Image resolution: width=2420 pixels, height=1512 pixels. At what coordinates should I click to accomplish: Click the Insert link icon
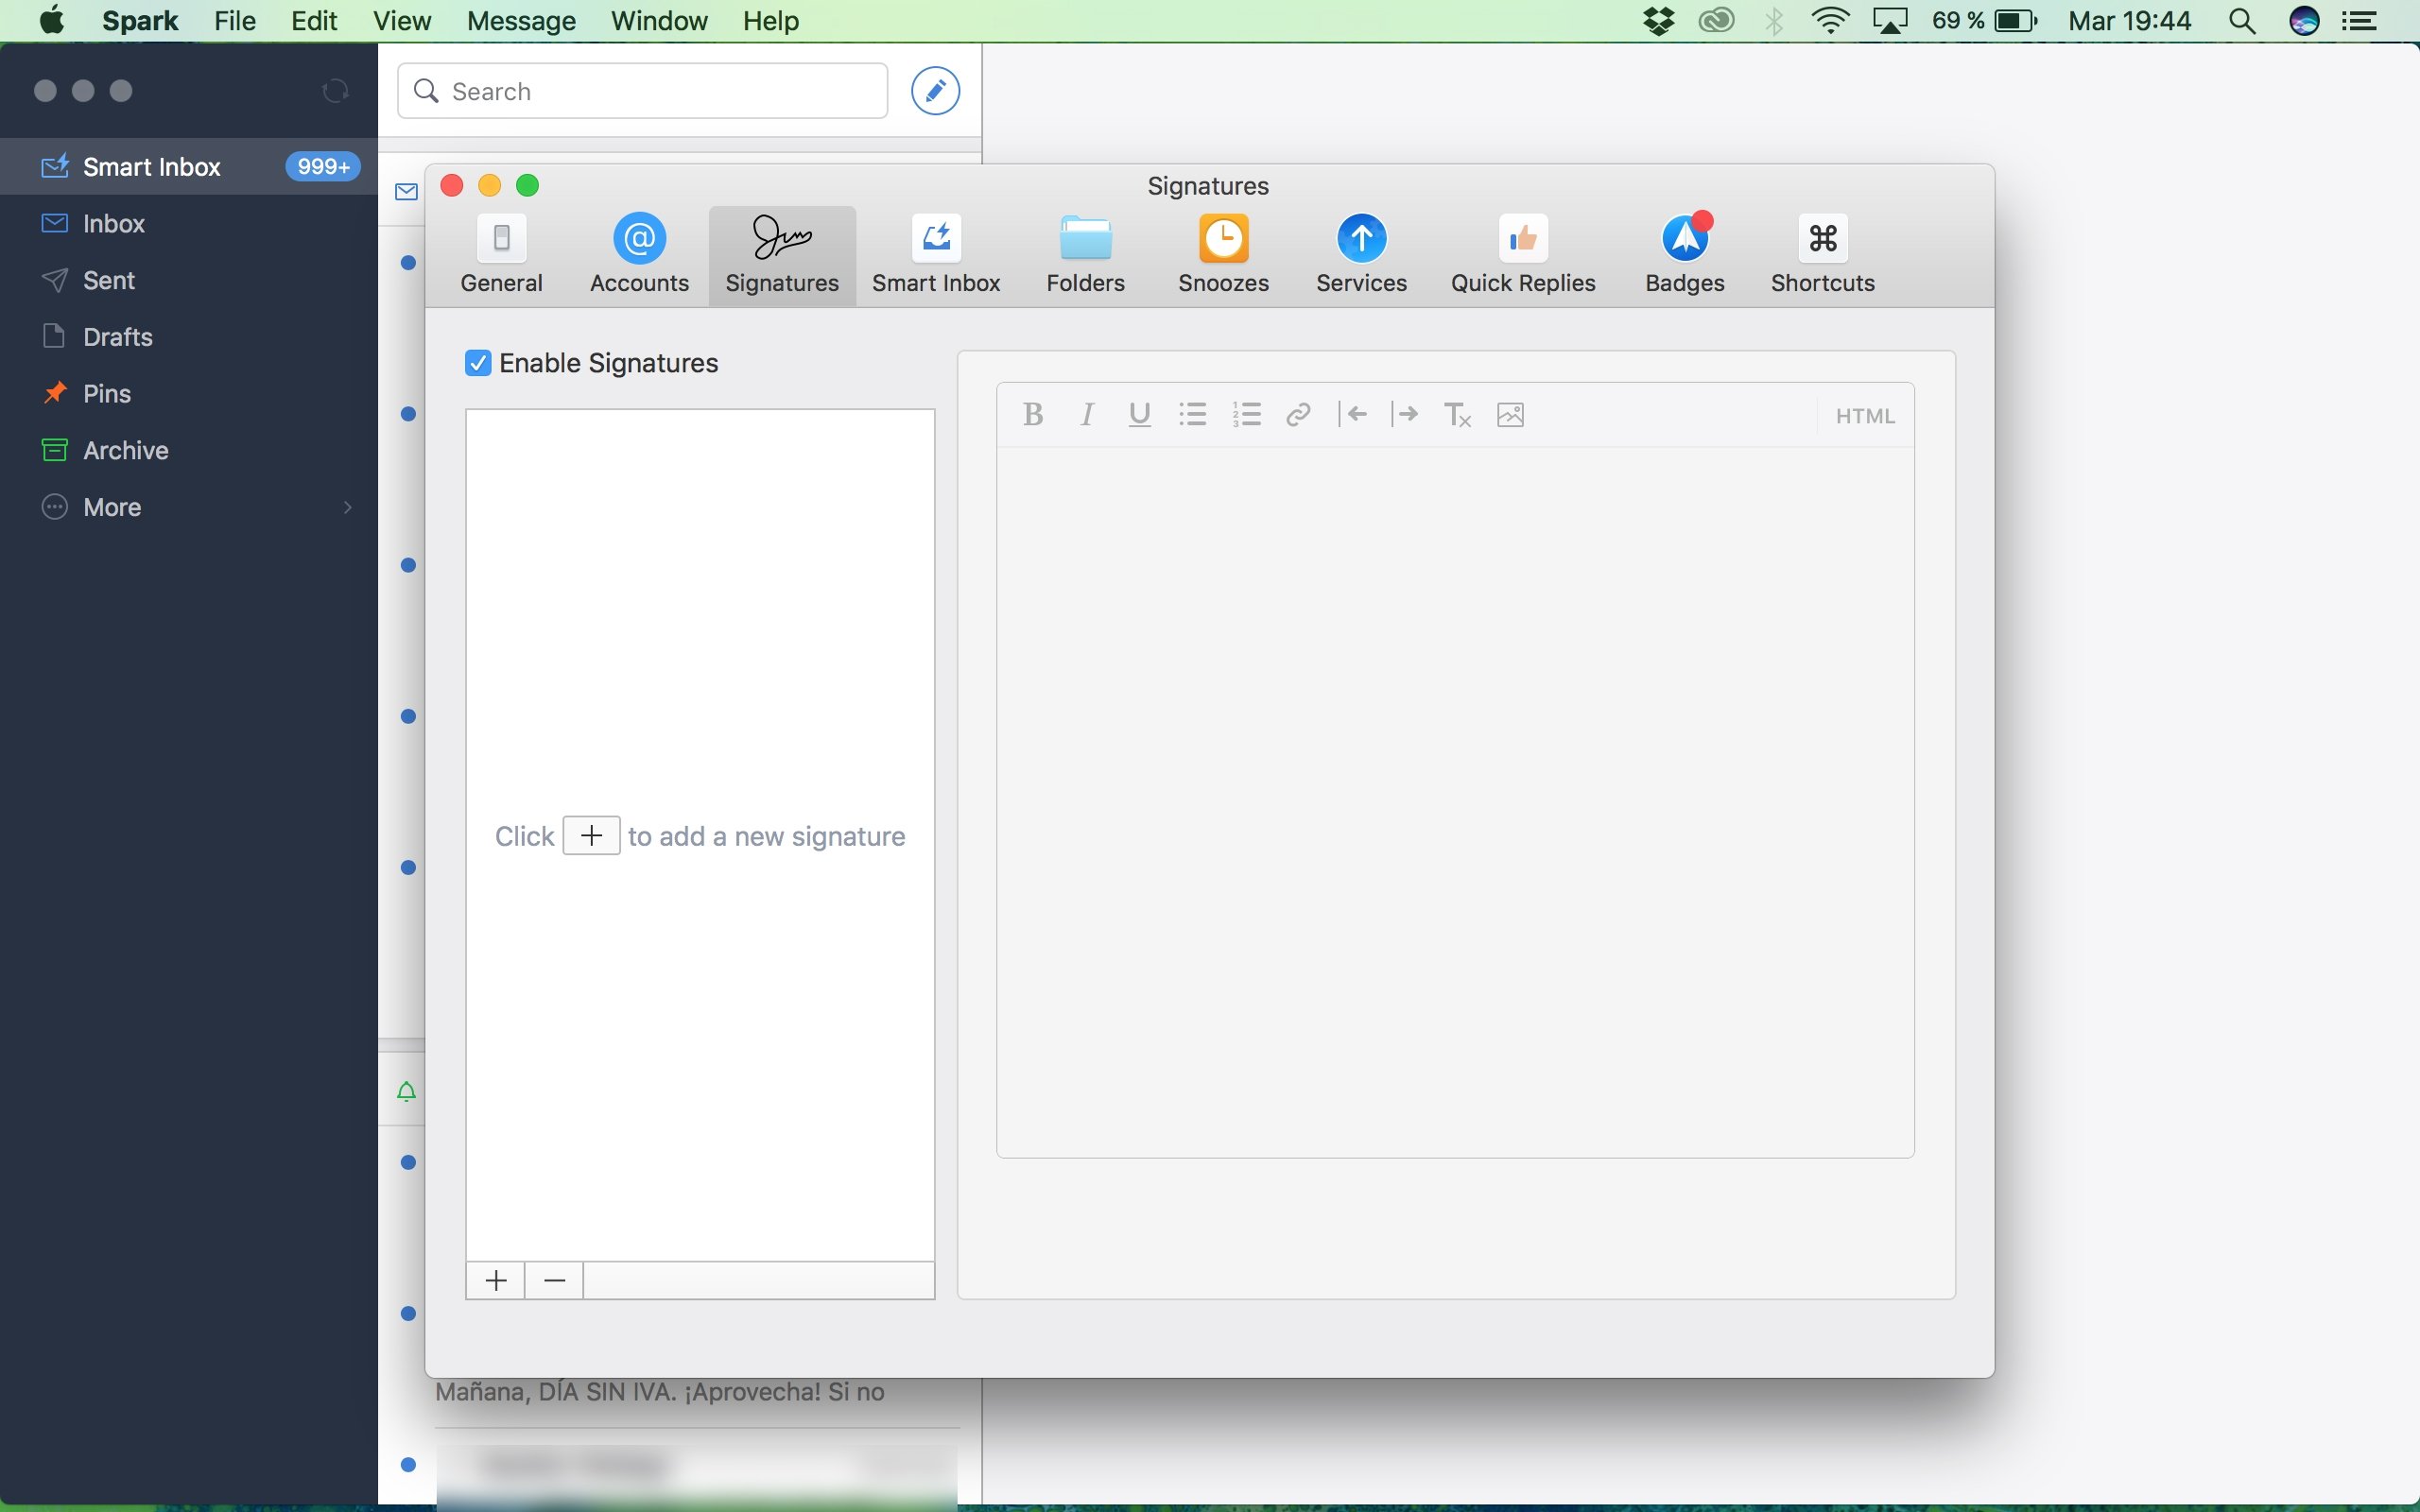pyautogui.click(x=1298, y=413)
